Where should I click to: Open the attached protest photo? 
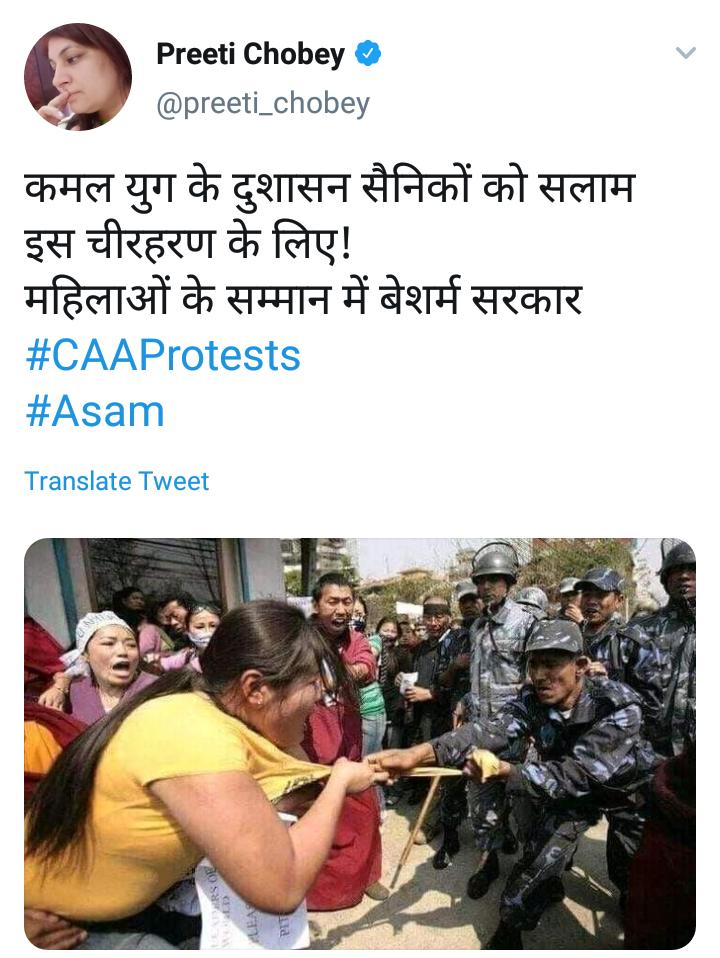pyautogui.click(x=360, y=744)
